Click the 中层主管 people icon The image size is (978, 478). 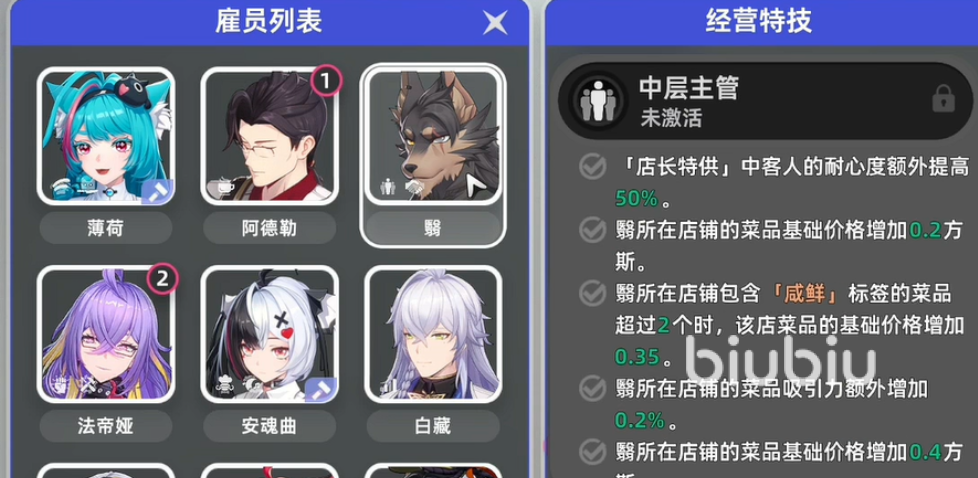[x=597, y=100]
